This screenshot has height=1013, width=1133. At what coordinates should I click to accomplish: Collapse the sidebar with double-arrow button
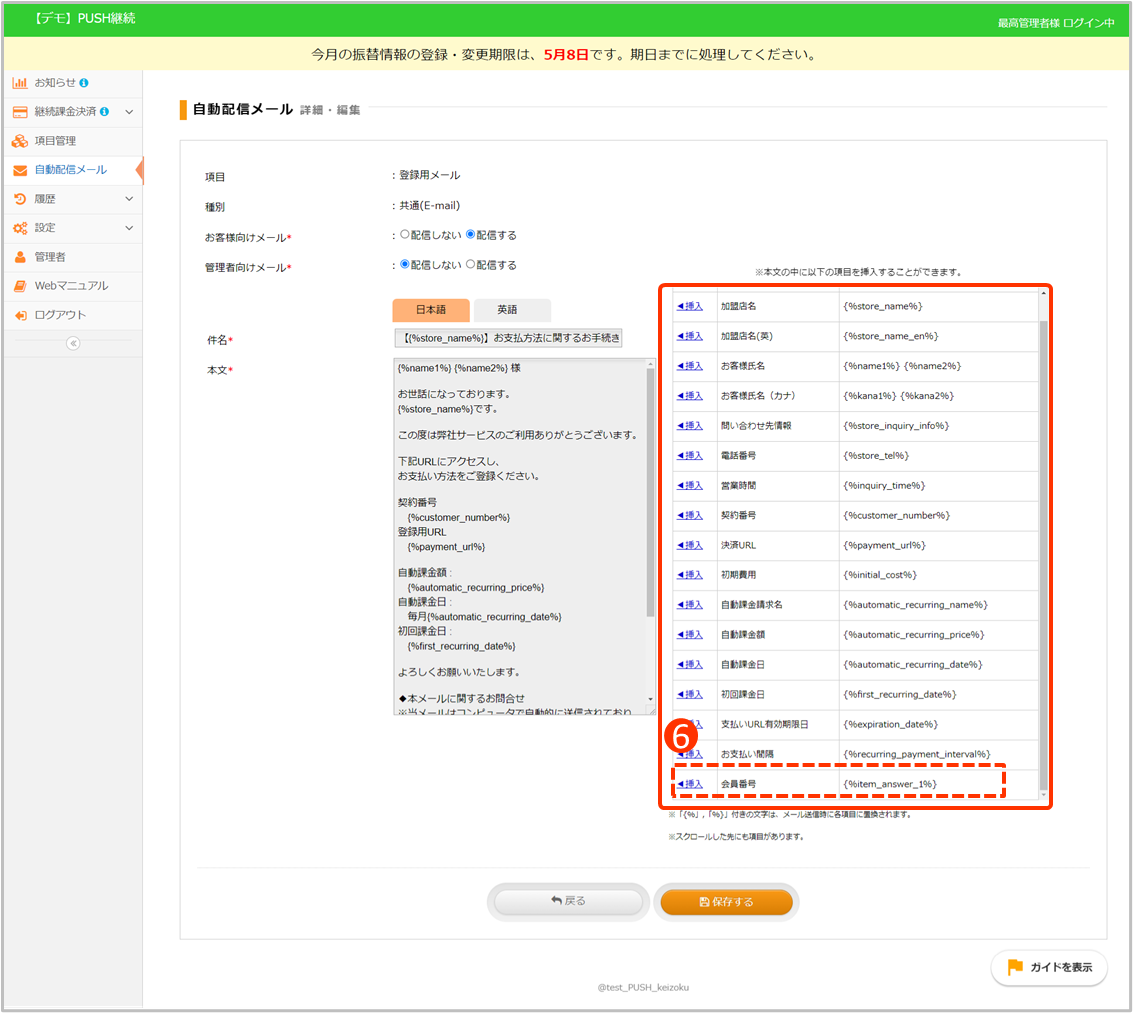[72, 343]
